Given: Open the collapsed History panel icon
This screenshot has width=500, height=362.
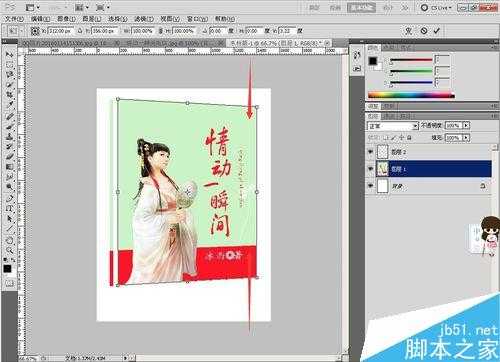Looking at the screenshot, I should click(x=357, y=55).
